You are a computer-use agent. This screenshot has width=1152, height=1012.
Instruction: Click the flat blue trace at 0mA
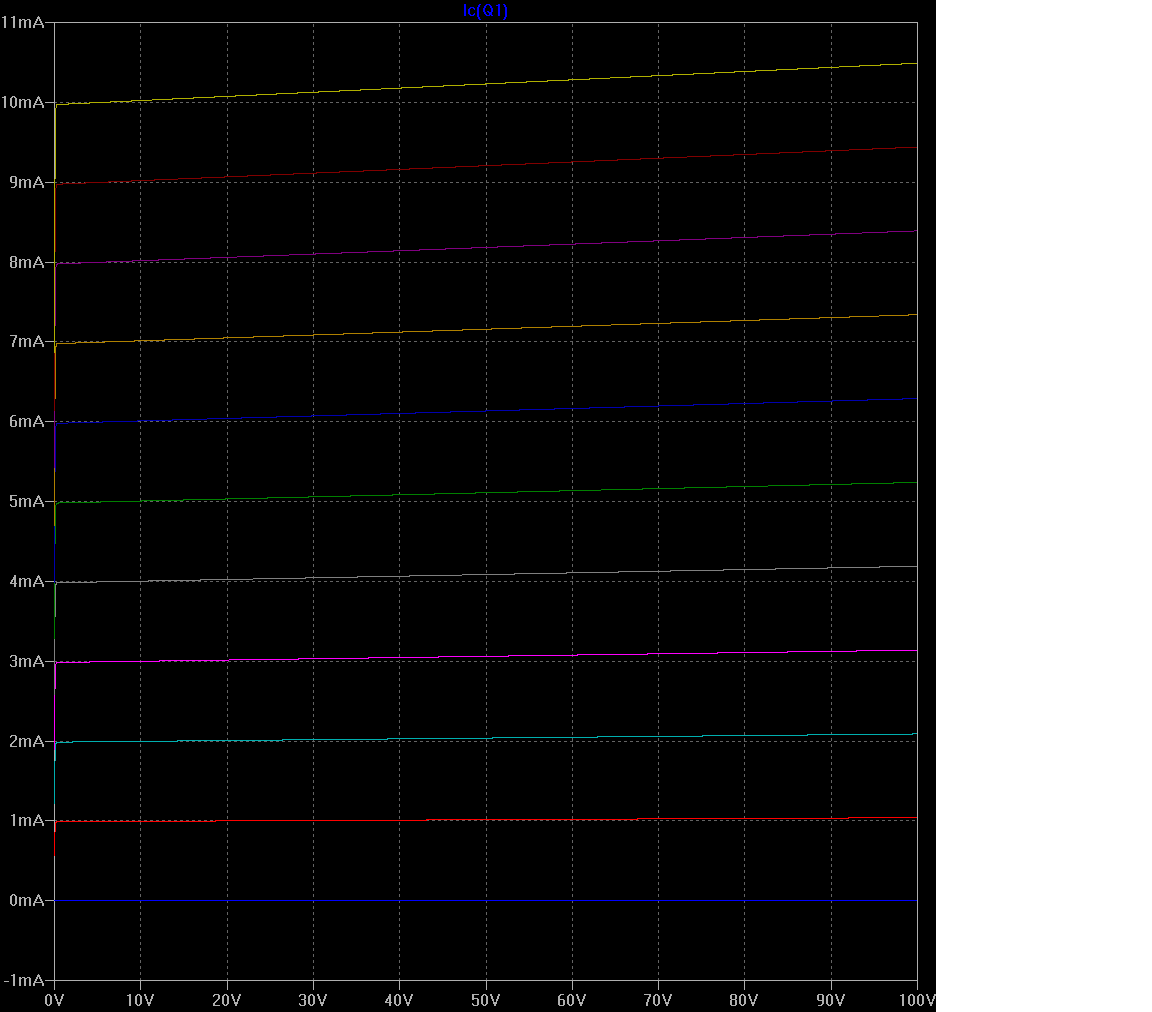click(486, 900)
